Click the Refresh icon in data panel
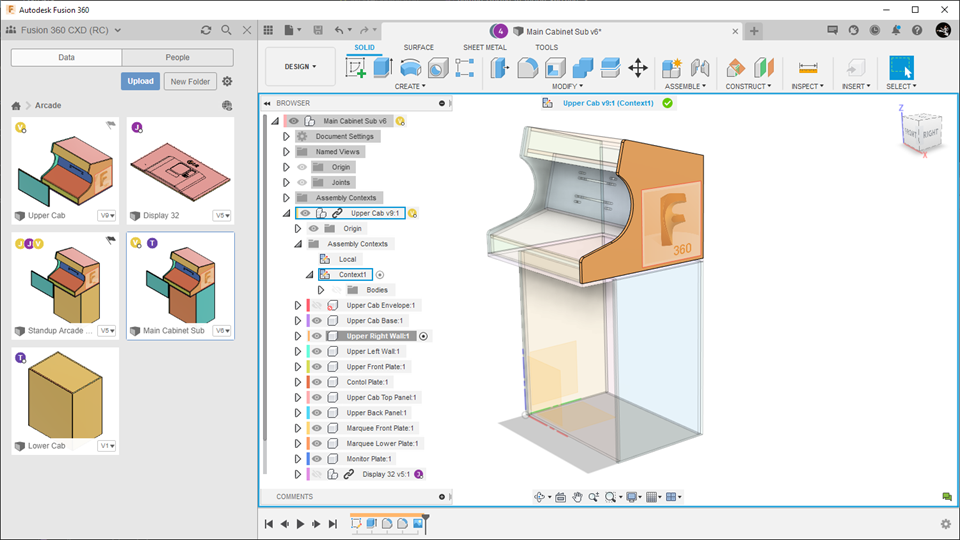The width and height of the screenshot is (960, 540). [x=206, y=31]
